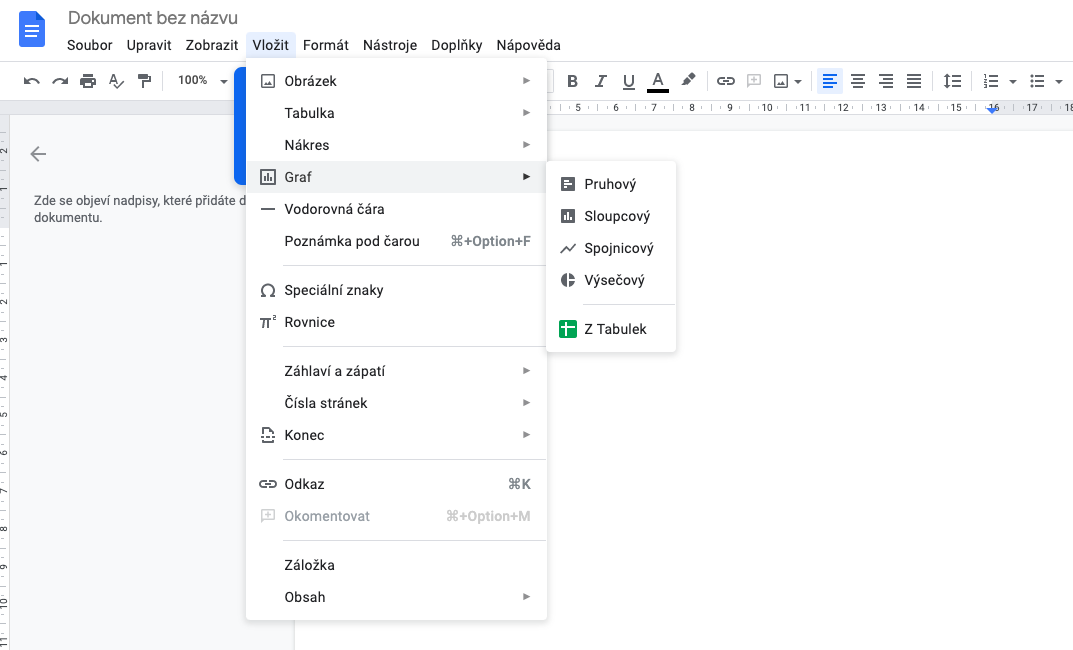Toggle italic formatting
1073x650 pixels.
click(601, 81)
